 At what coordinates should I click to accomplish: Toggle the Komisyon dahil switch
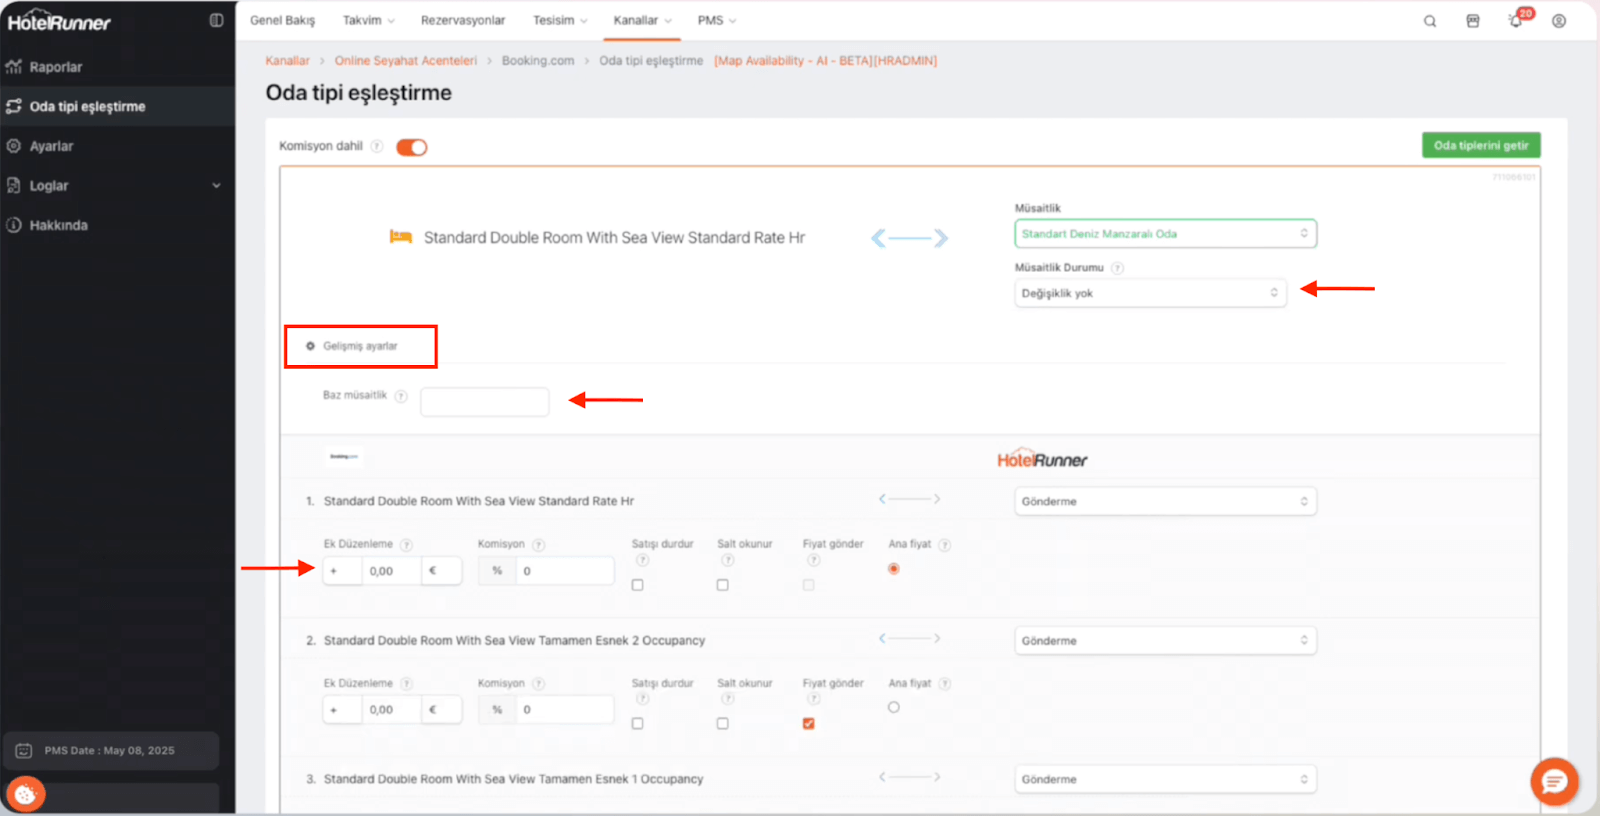tap(411, 148)
